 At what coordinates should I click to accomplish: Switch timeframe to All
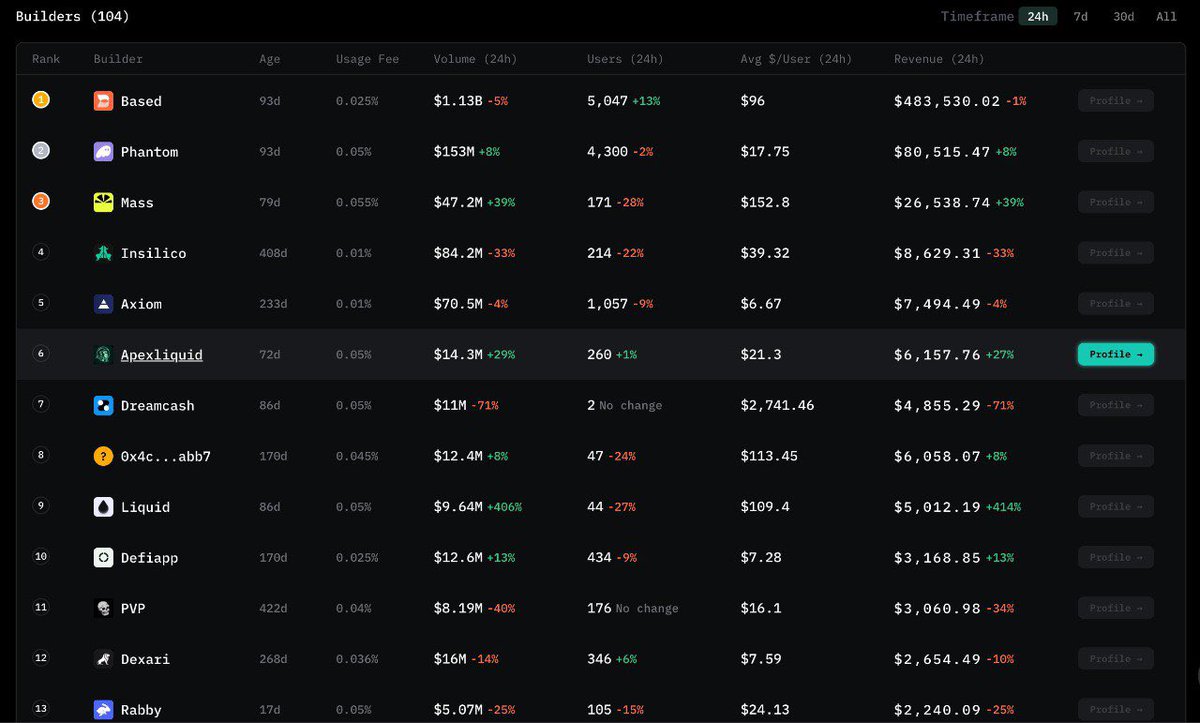pyautogui.click(x=1166, y=17)
